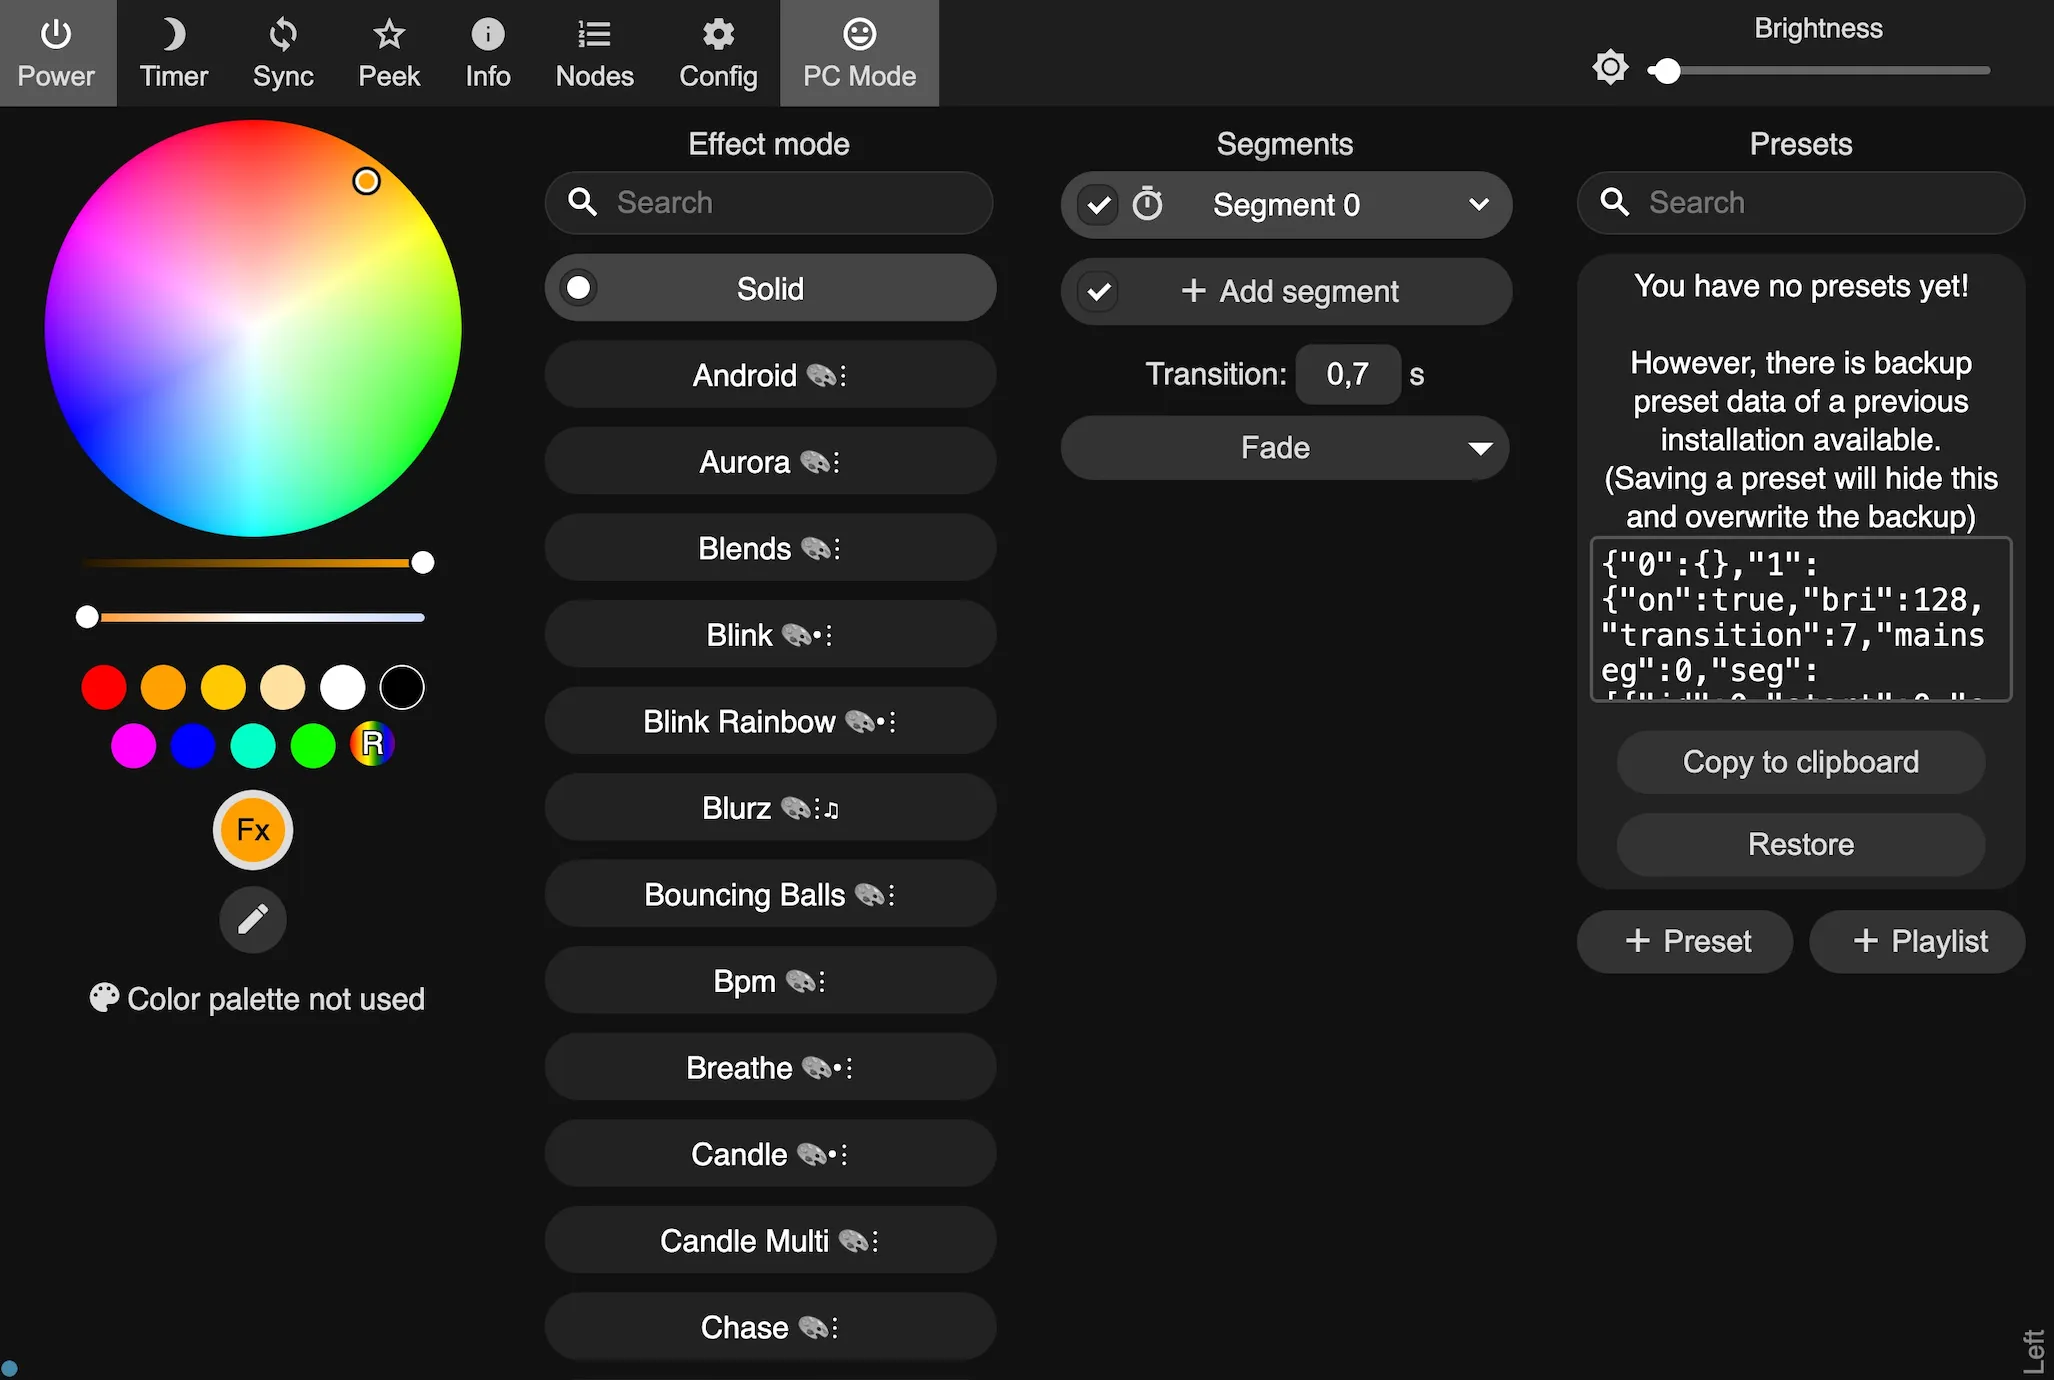The width and height of the screenshot is (2054, 1380).
Task: Open Config gear icon
Action: pyautogui.click(x=718, y=35)
